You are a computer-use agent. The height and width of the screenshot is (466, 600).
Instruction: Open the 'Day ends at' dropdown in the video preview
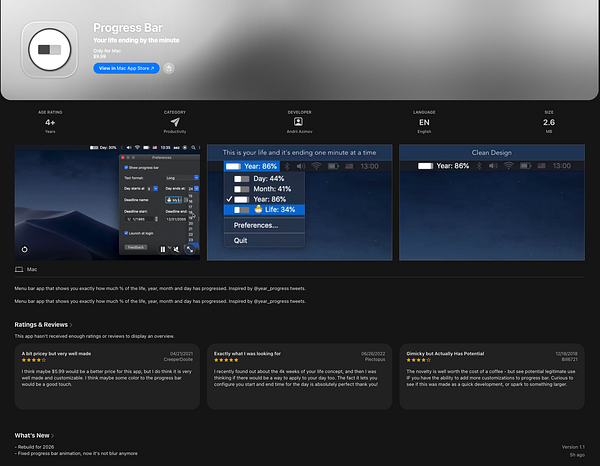[x=193, y=189]
